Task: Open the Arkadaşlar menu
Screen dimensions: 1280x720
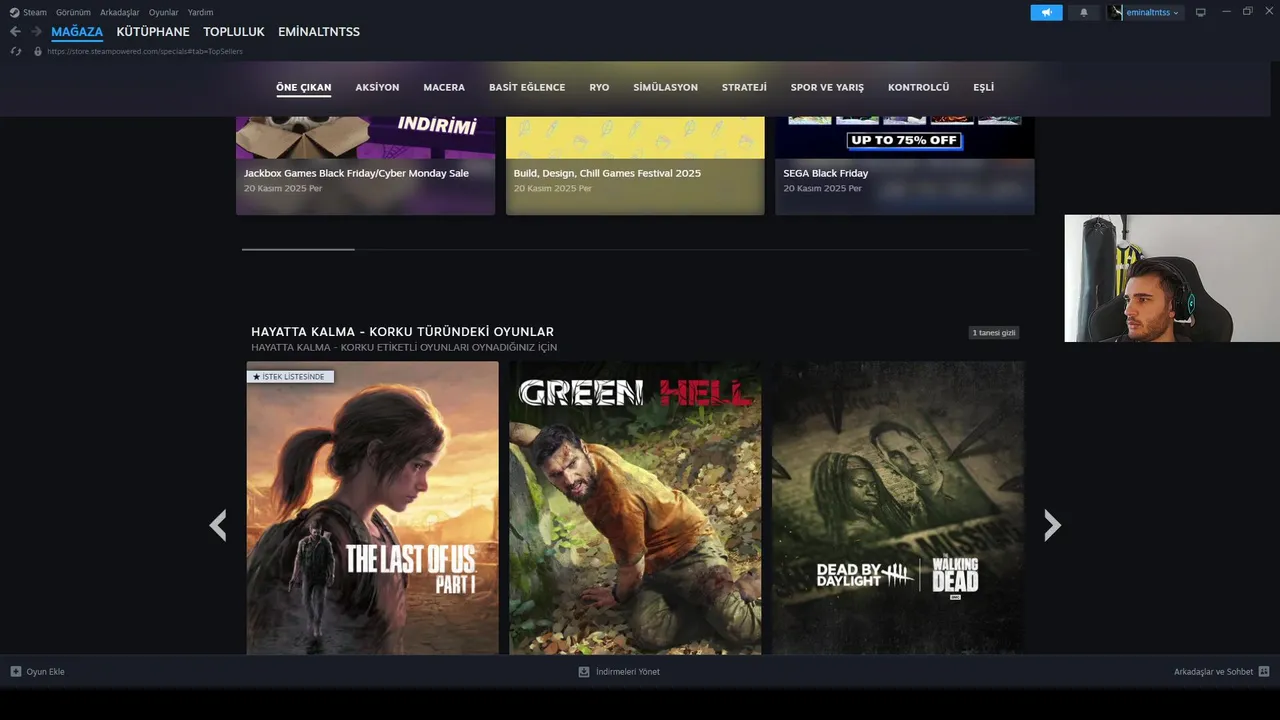Action: (120, 12)
